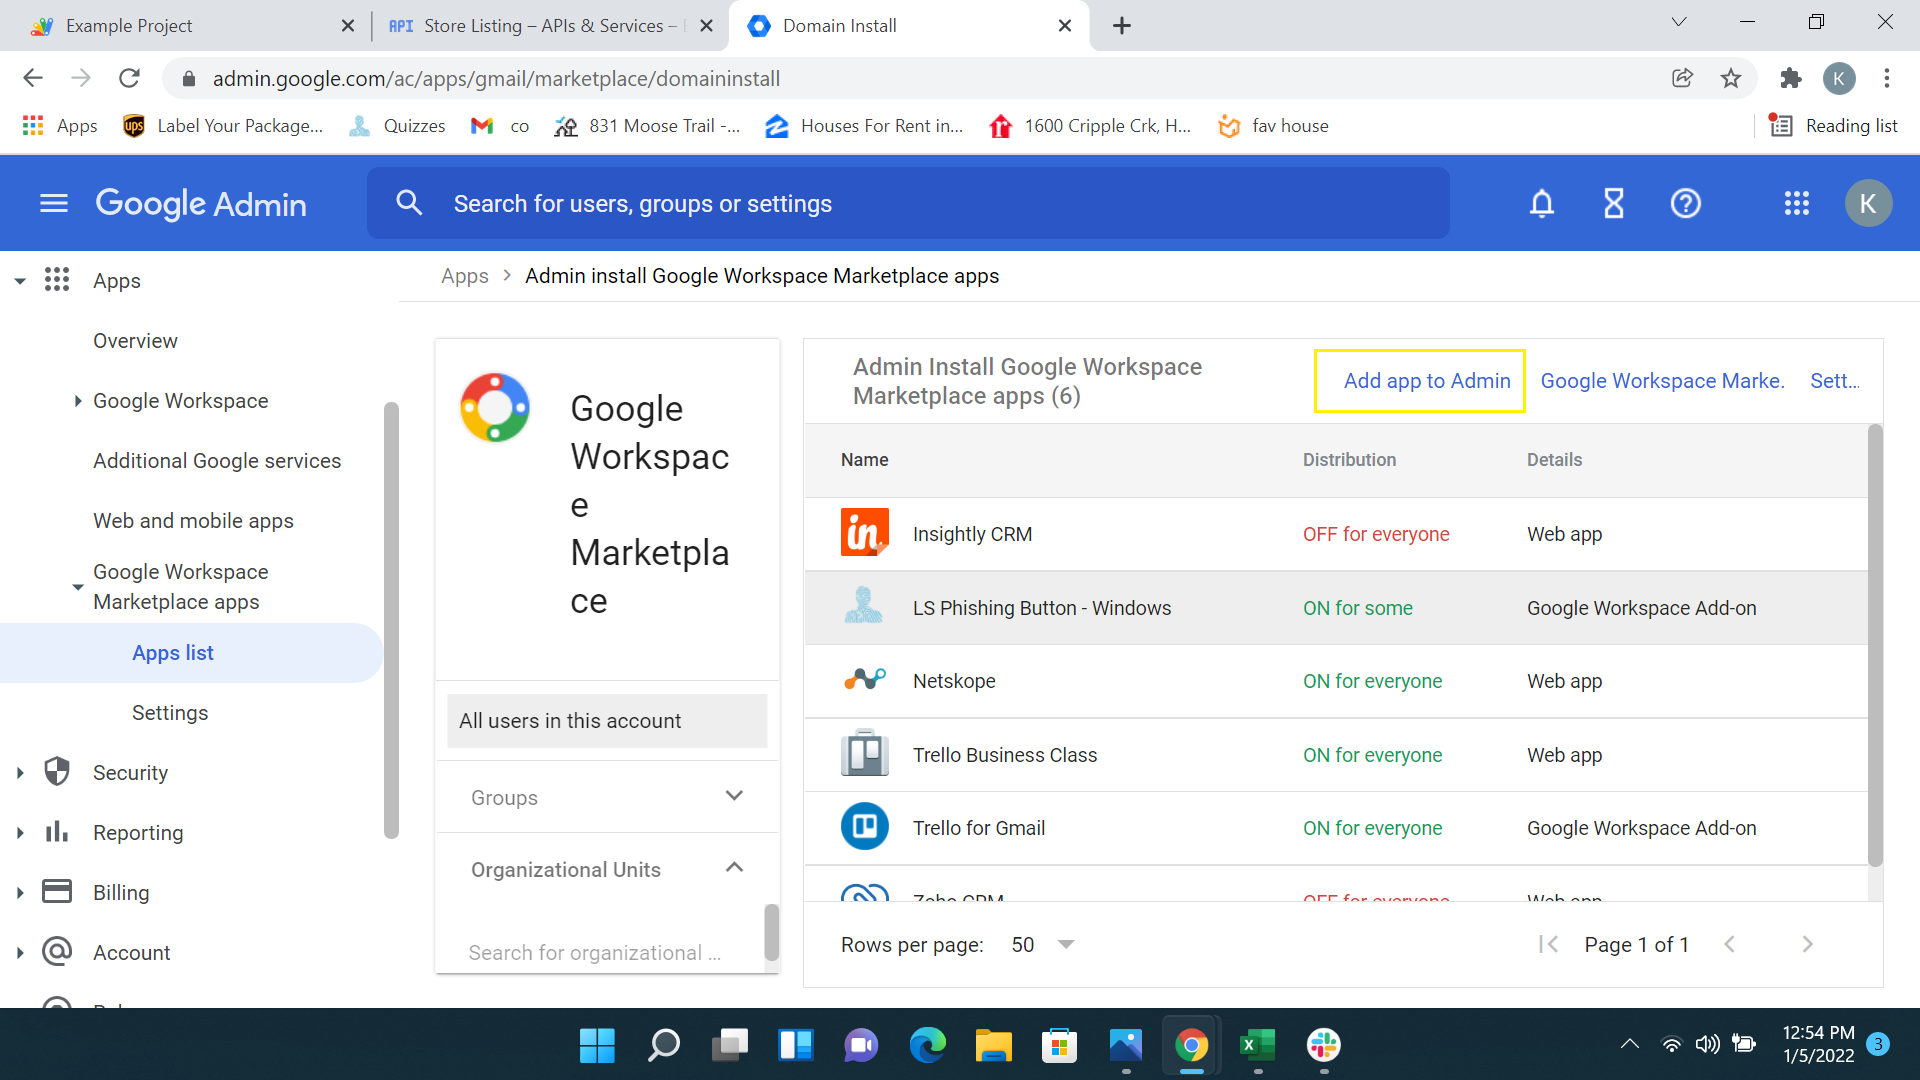Image resolution: width=1920 pixels, height=1080 pixels.
Task: Expand the Google Workspace tree item
Action: pos(78,401)
